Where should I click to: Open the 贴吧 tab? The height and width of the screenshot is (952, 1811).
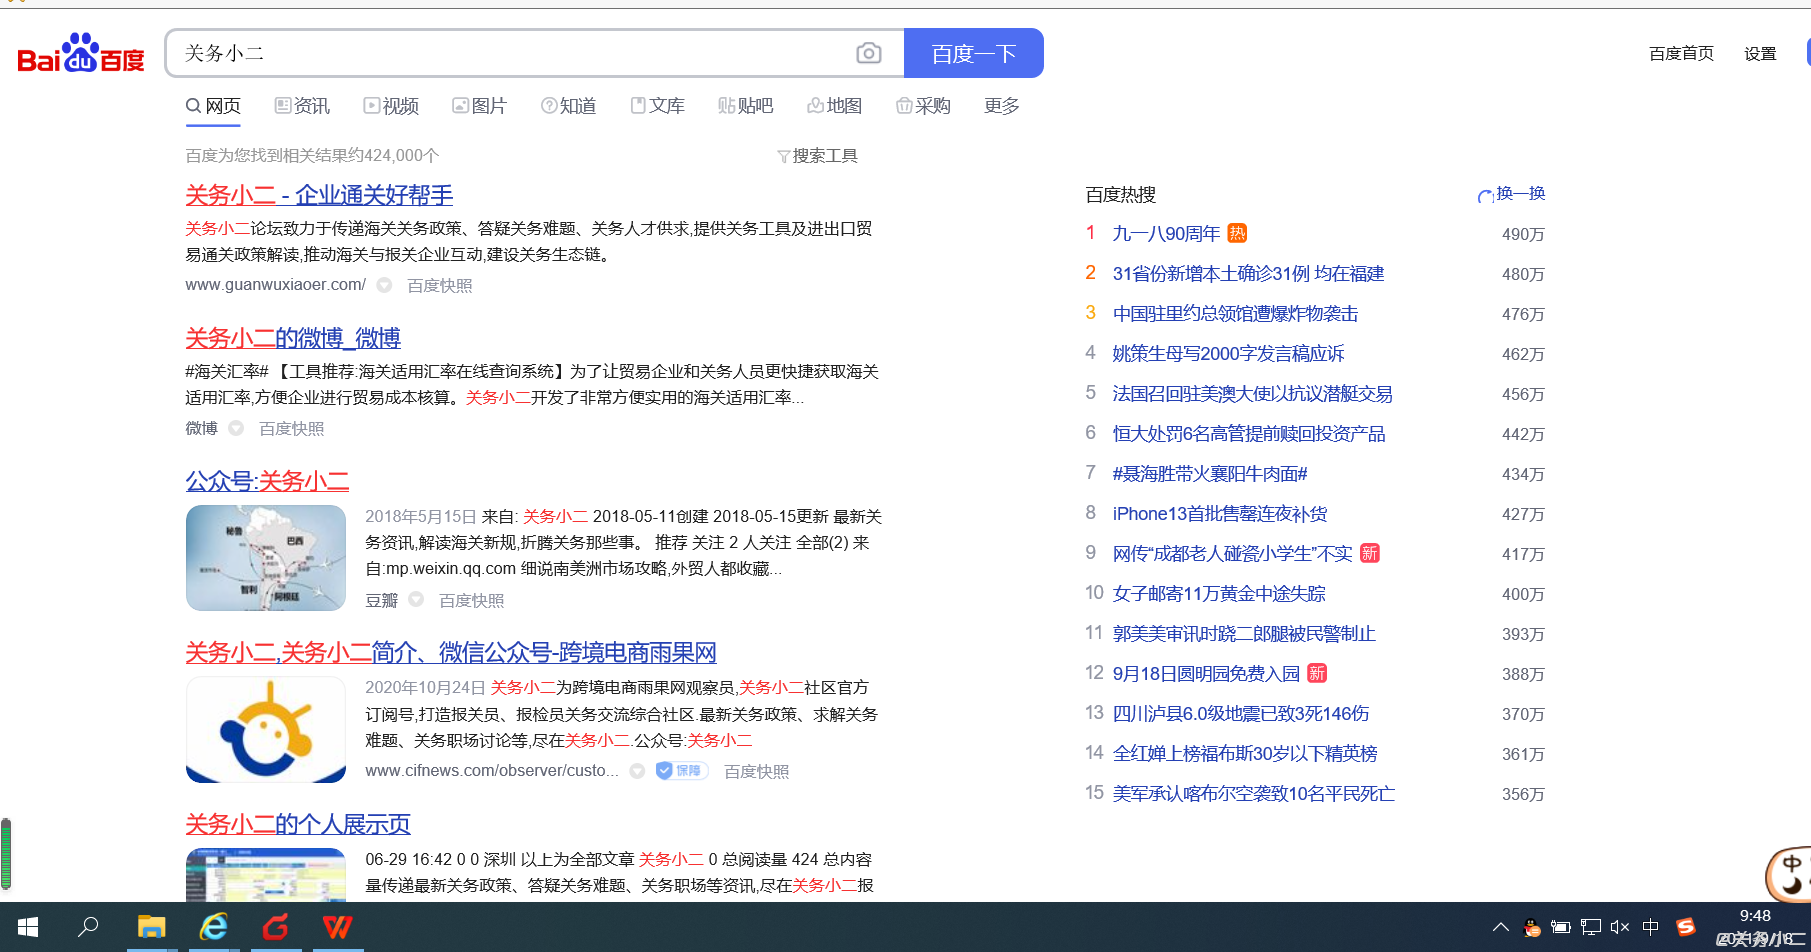[746, 106]
